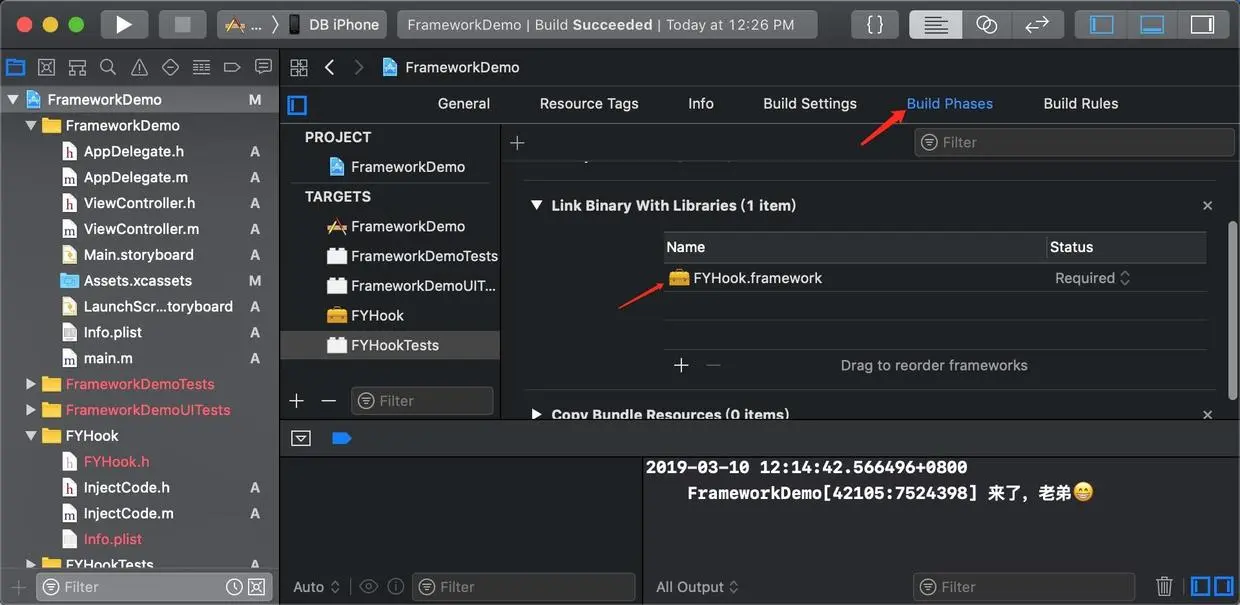Image resolution: width=1240 pixels, height=605 pixels.
Task: Toggle the inspector pane visibility
Action: click(x=1202, y=24)
